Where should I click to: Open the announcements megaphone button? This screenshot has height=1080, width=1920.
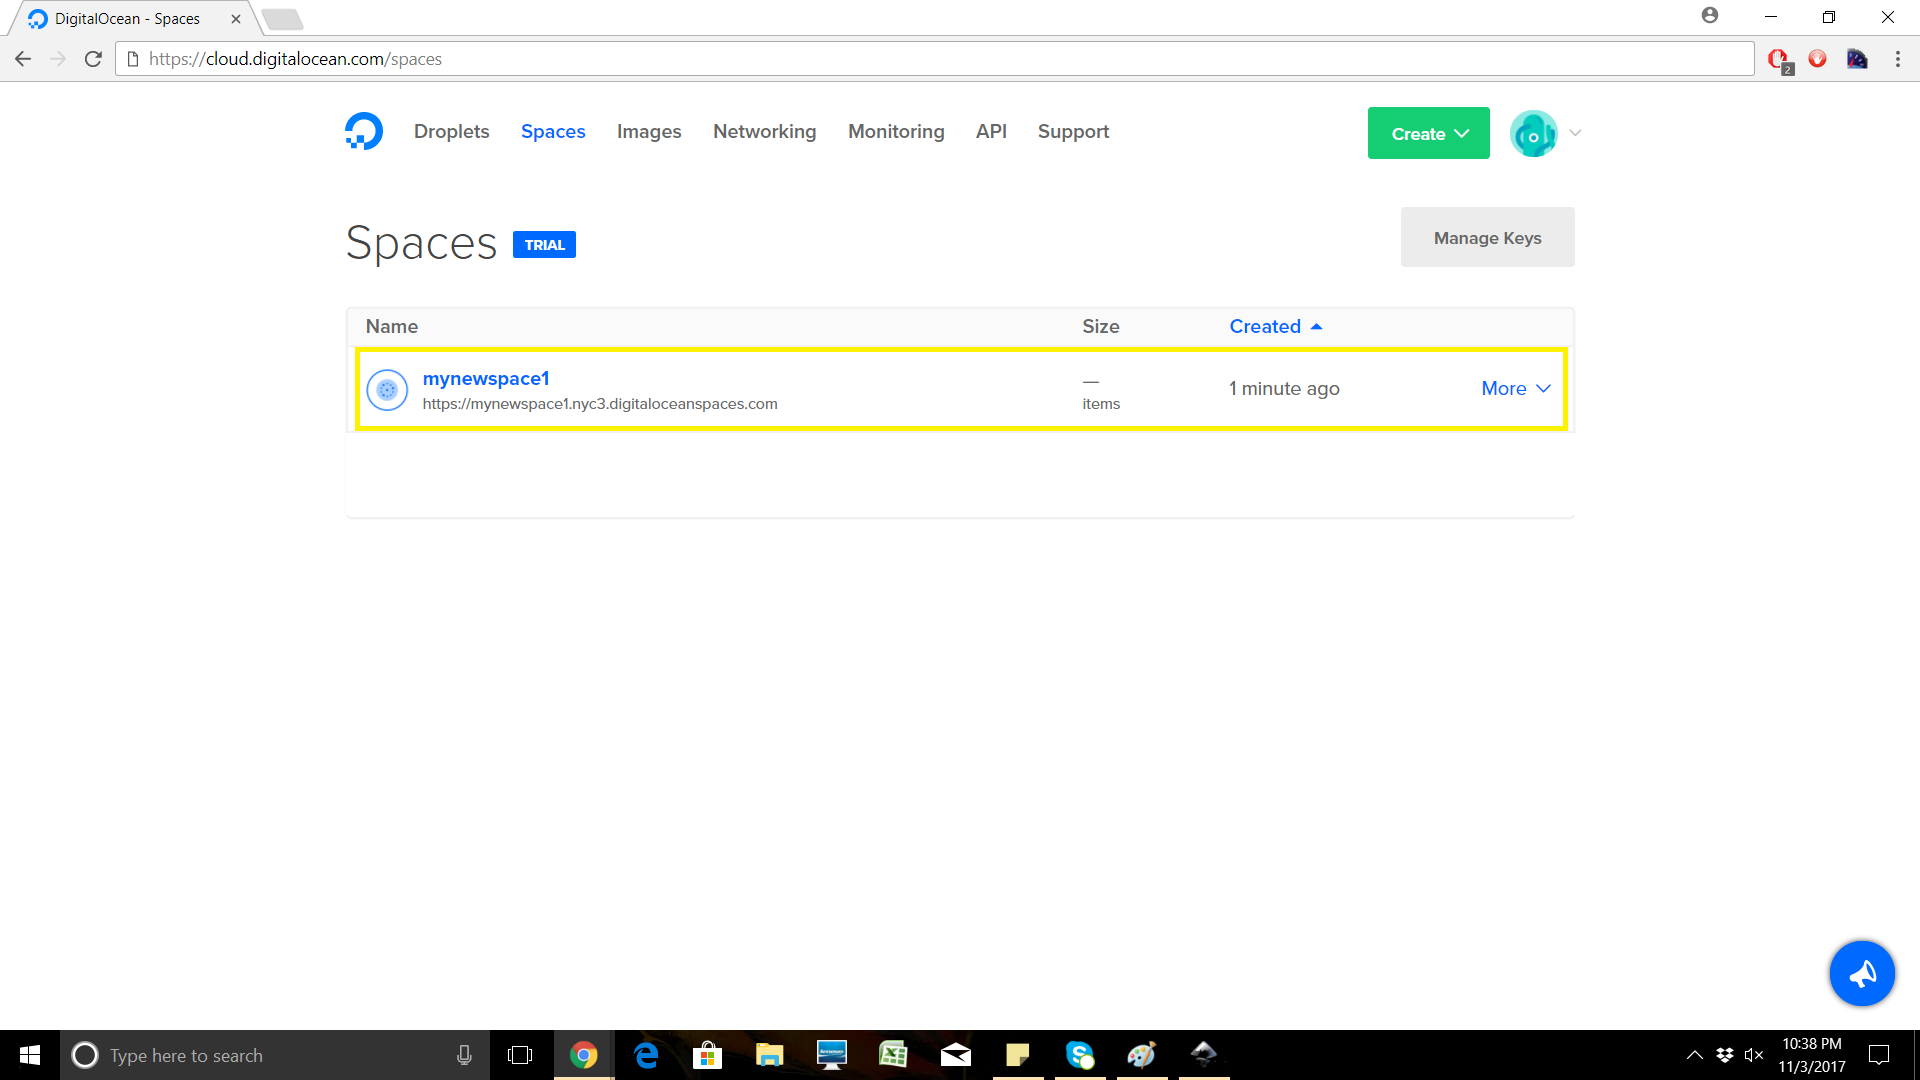click(1862, 973)
